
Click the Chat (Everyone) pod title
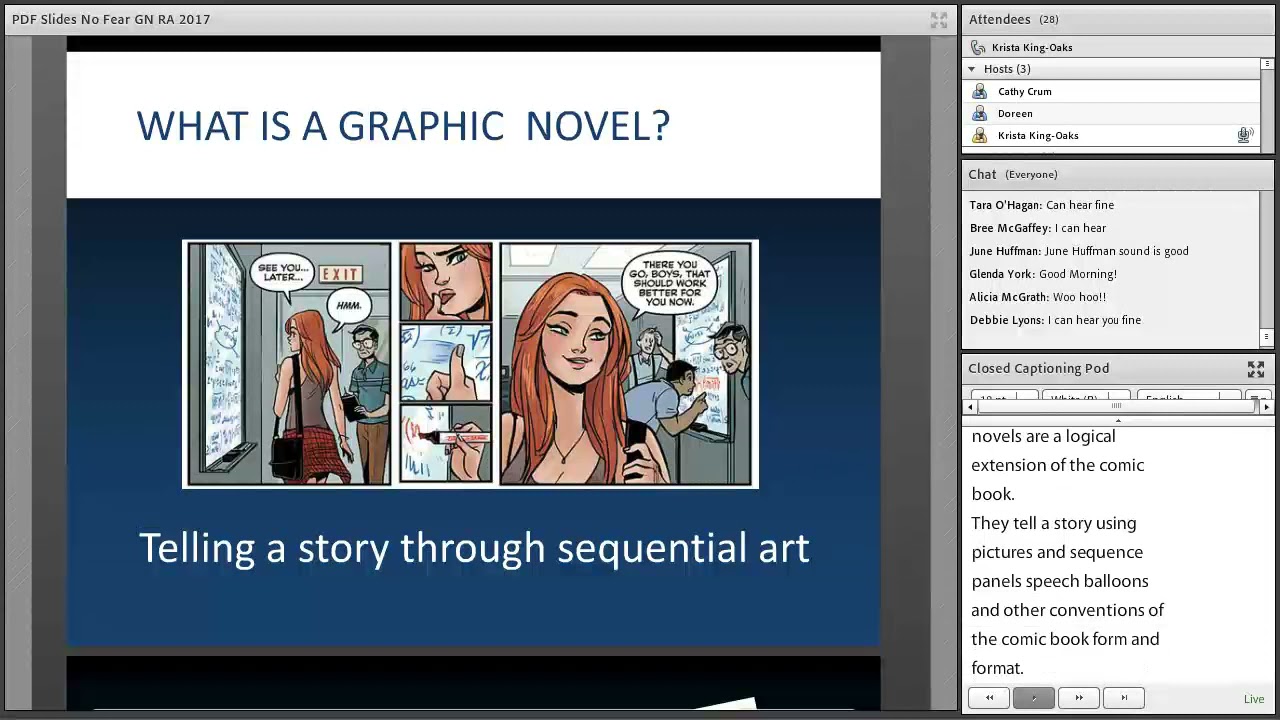click(1012, 174)
